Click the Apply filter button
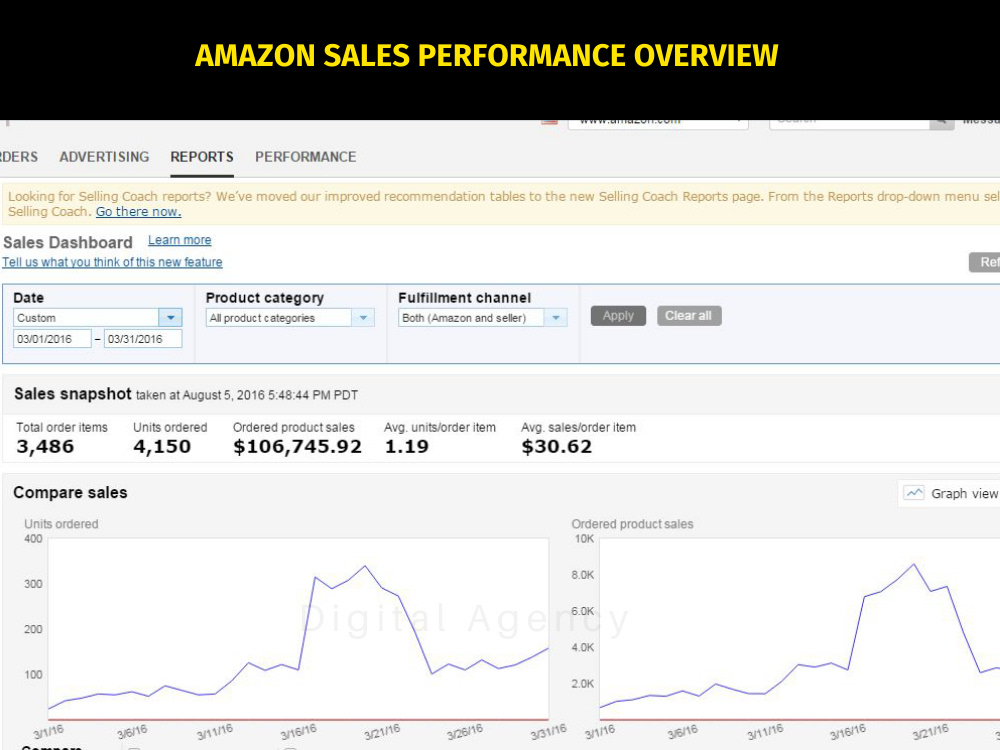 point(618,316)
